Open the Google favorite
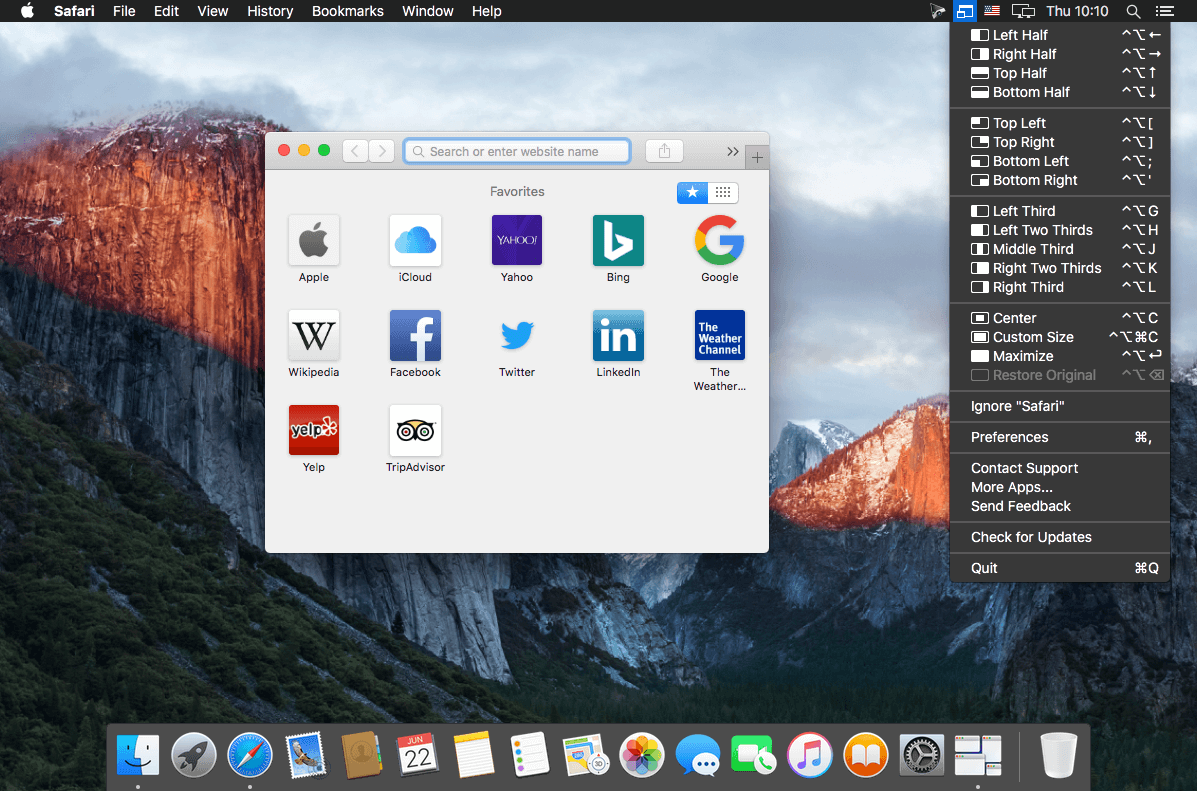This screenshot has height=791, width=1197. (x=720, y=241)
